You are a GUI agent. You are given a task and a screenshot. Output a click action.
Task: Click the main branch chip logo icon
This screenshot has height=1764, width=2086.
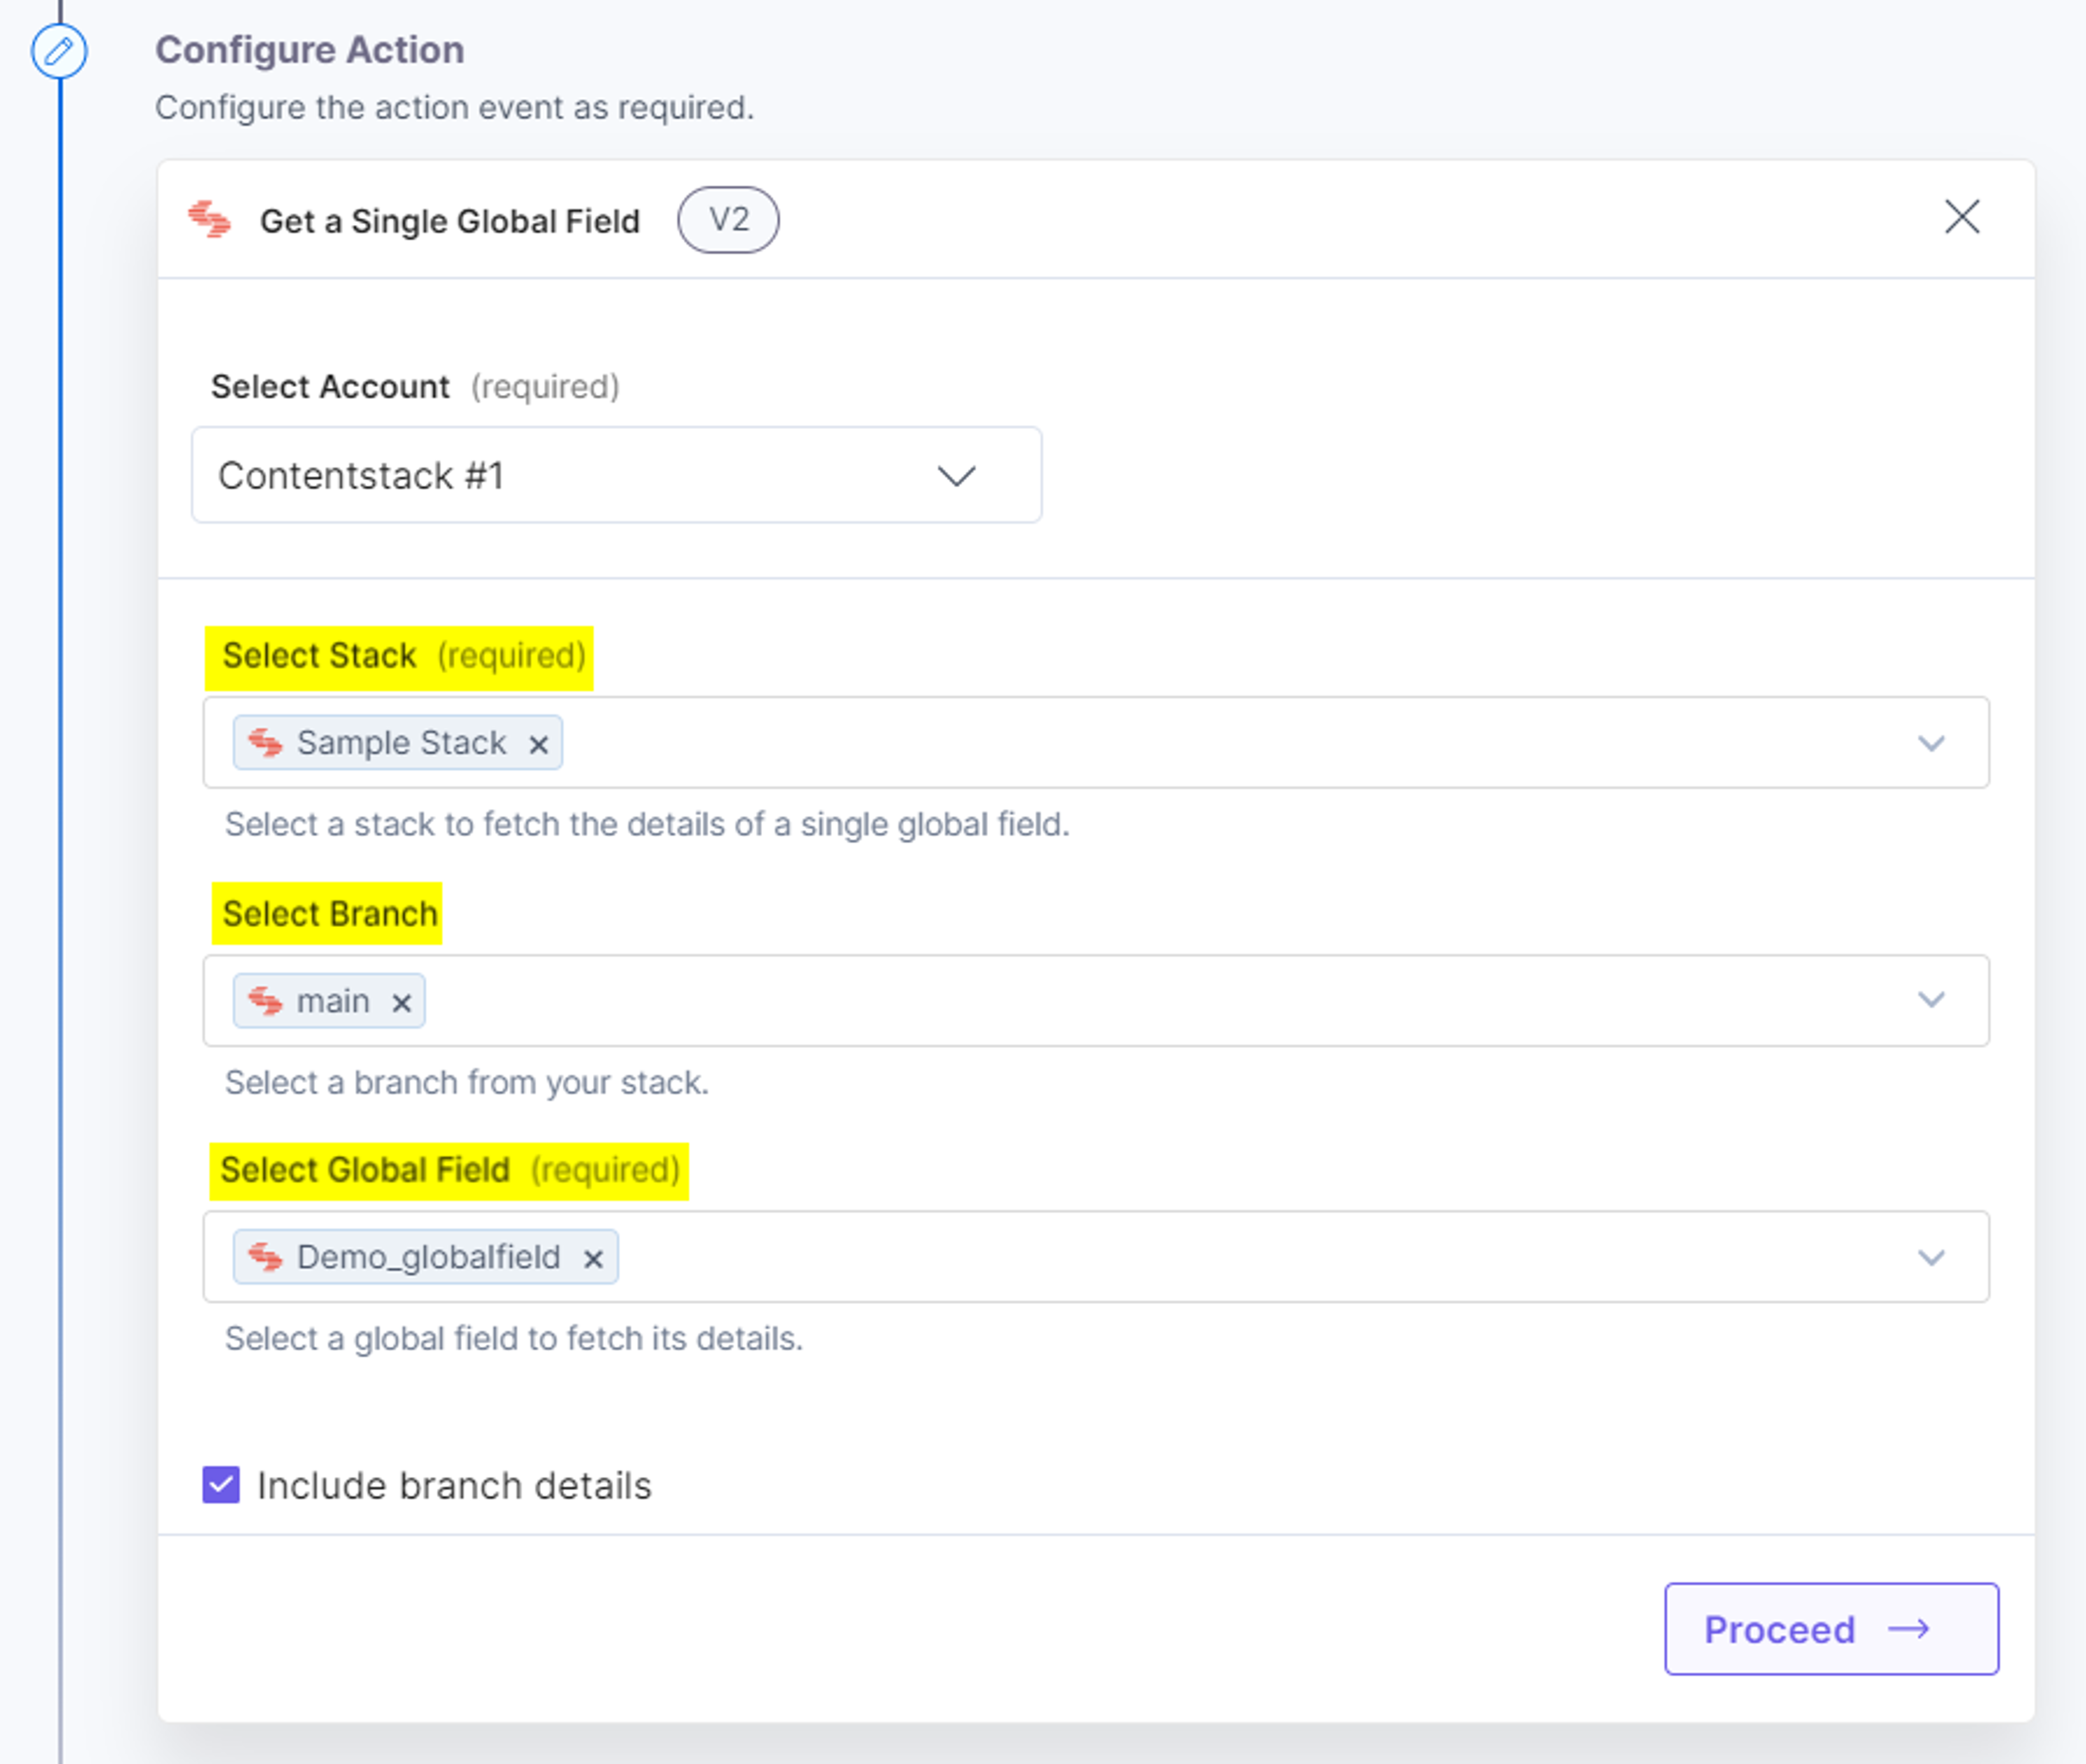pyautogui.click(x=265, y=1000)
